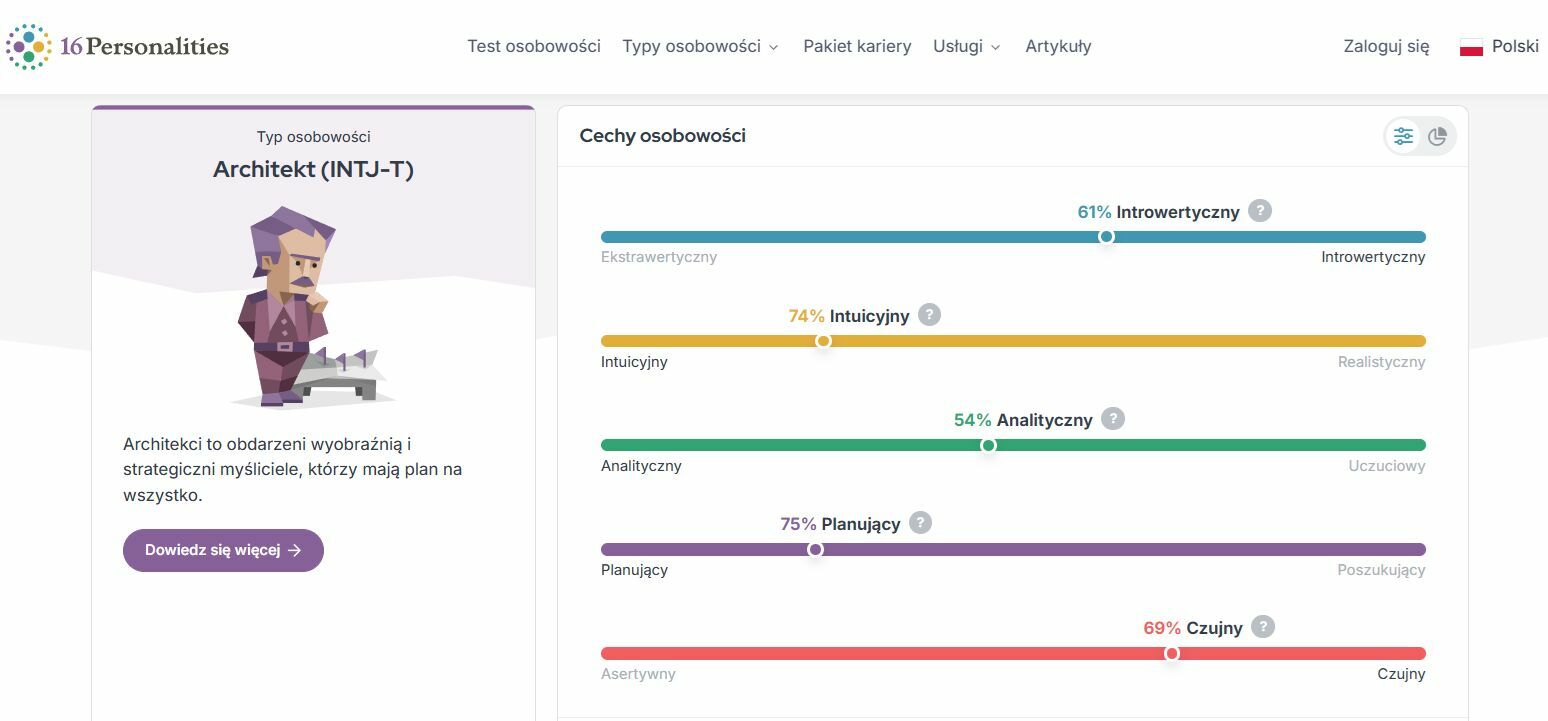Click the Introwertyczny slider handle
This screenshot has height=721, width=1548.
click(x=1106, y=237)
